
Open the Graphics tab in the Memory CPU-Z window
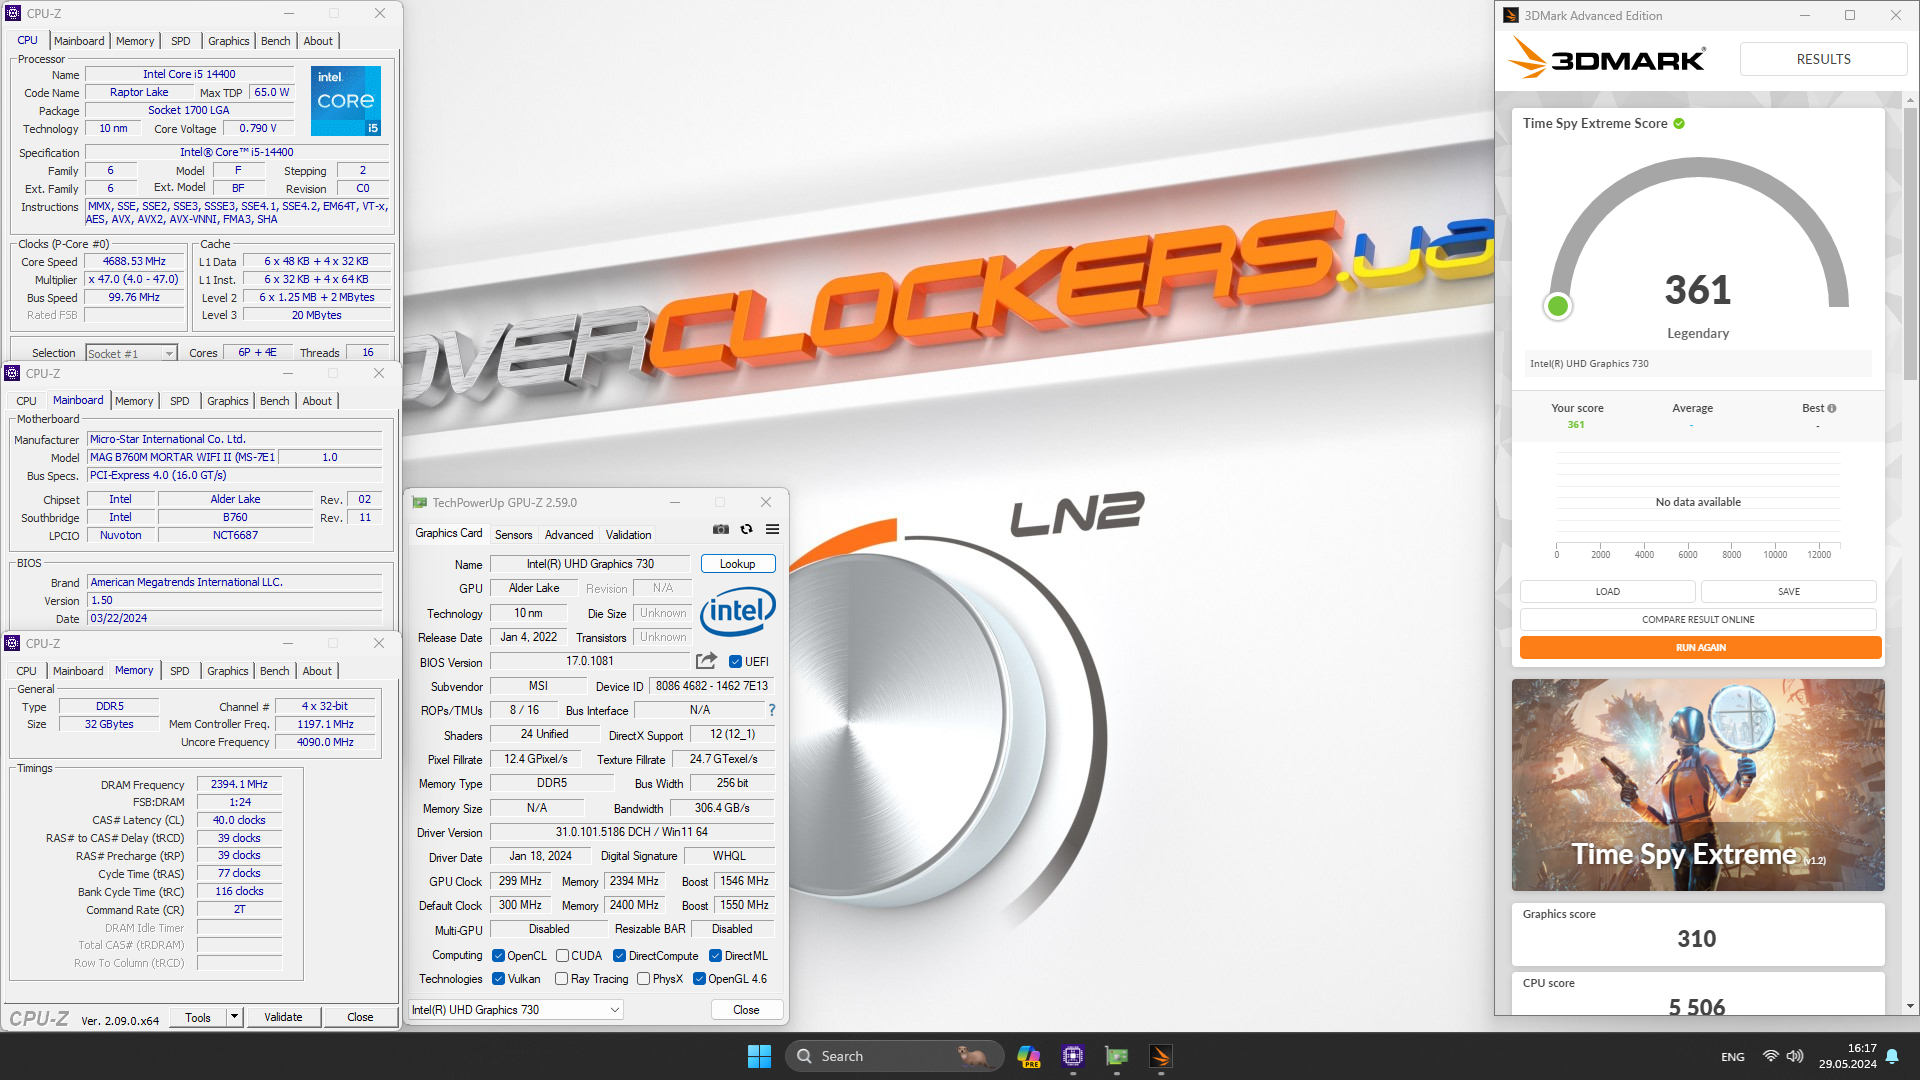point(228,671)
